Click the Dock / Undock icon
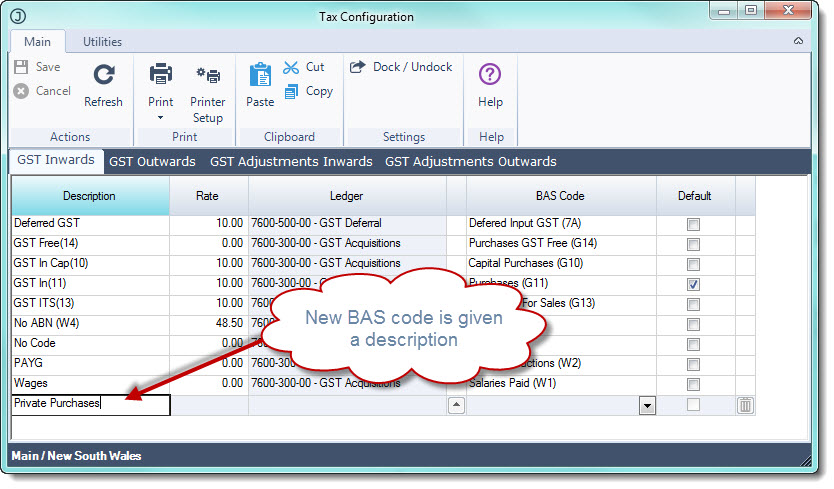This screenshot has width=834, height=489. click(358, 67)
